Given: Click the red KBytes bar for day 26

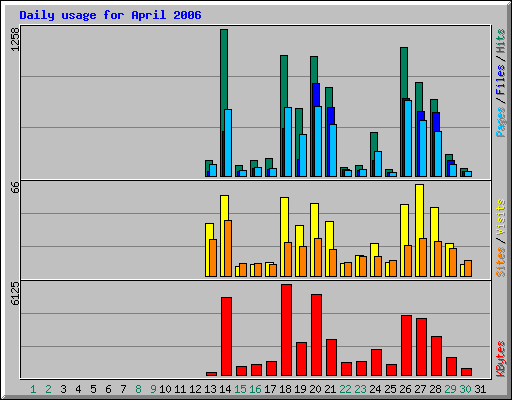Looking at the screenshot, I should pos(406,346).
